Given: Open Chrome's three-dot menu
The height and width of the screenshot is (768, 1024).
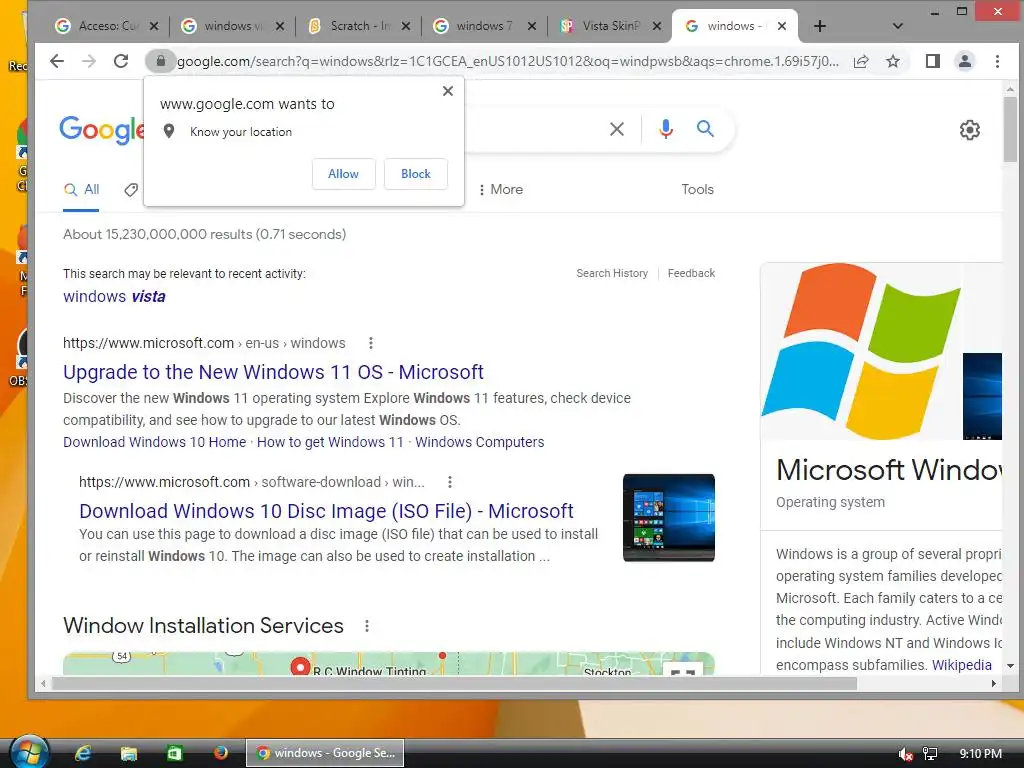Looking at the screenshot, I should (997, 61).
